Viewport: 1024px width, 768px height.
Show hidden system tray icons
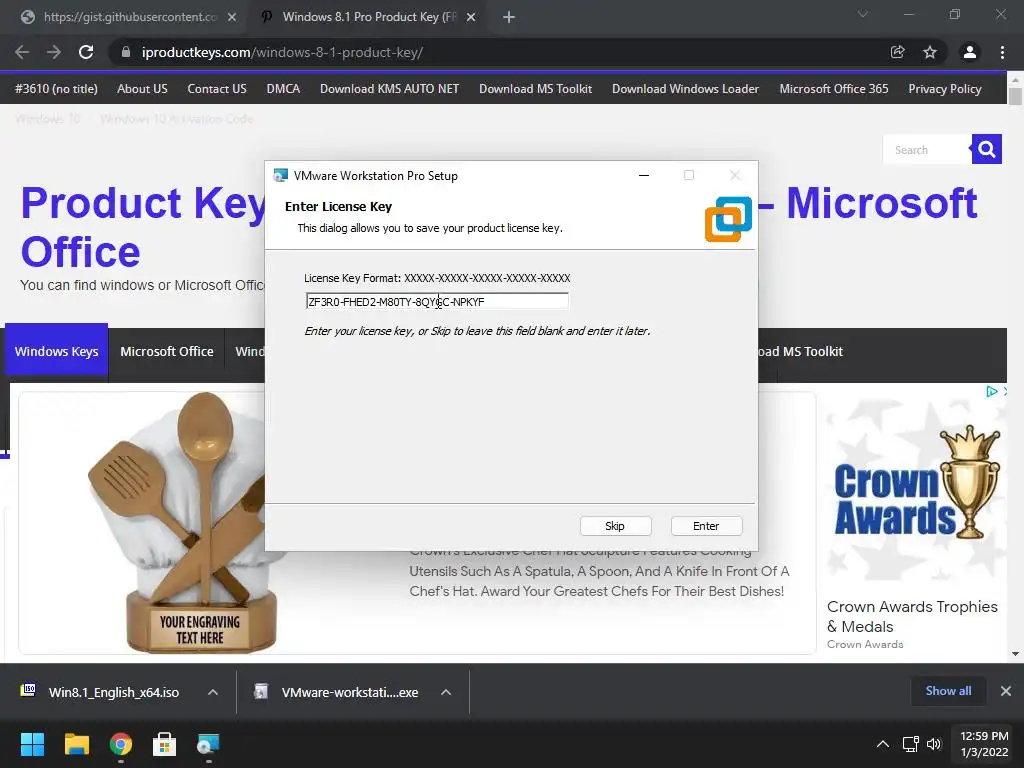pos(882,744)
